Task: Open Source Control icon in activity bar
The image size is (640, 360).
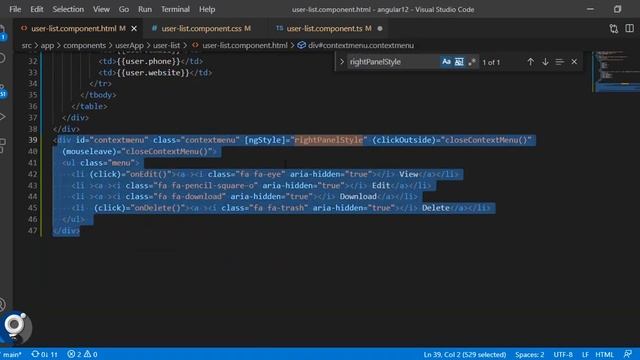Action: [x=3, y=90]
